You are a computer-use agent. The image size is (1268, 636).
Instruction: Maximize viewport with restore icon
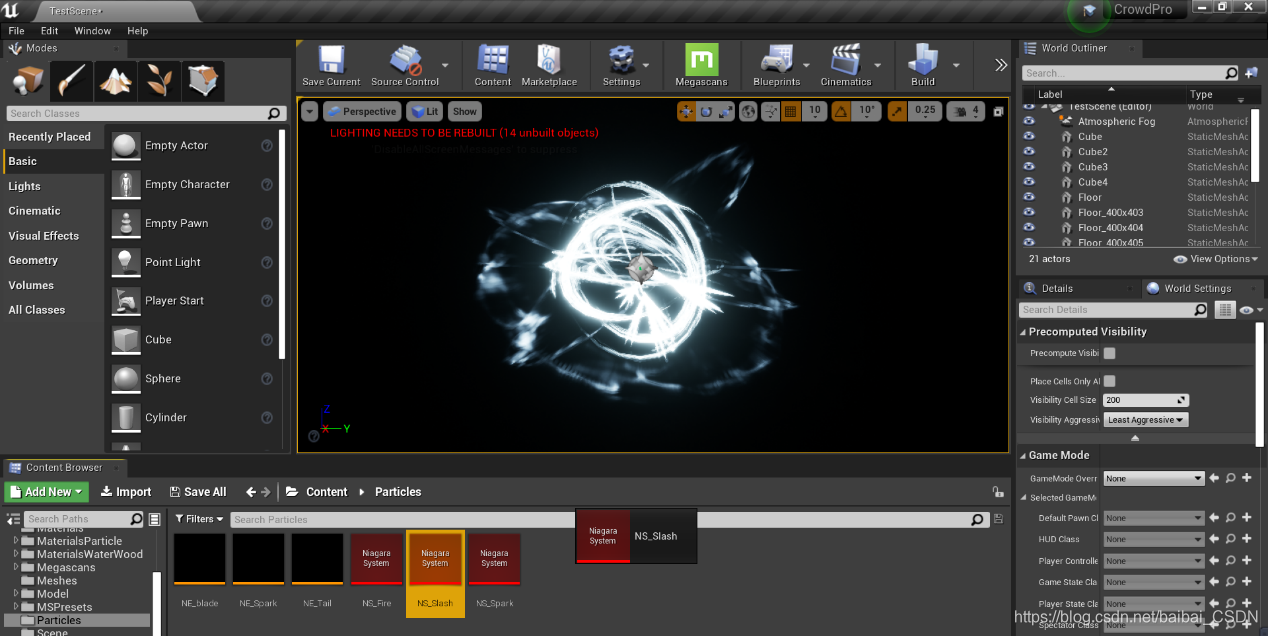click(998, 112)
